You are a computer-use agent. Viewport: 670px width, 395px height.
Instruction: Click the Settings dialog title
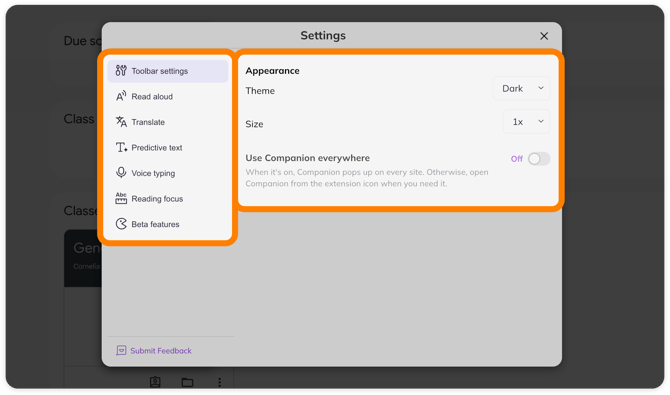(x=323, y=35)
